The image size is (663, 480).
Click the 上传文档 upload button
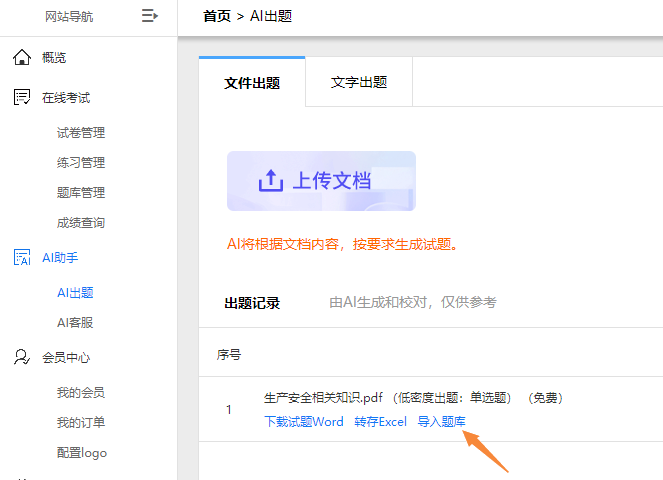click(x=321, y=181)
